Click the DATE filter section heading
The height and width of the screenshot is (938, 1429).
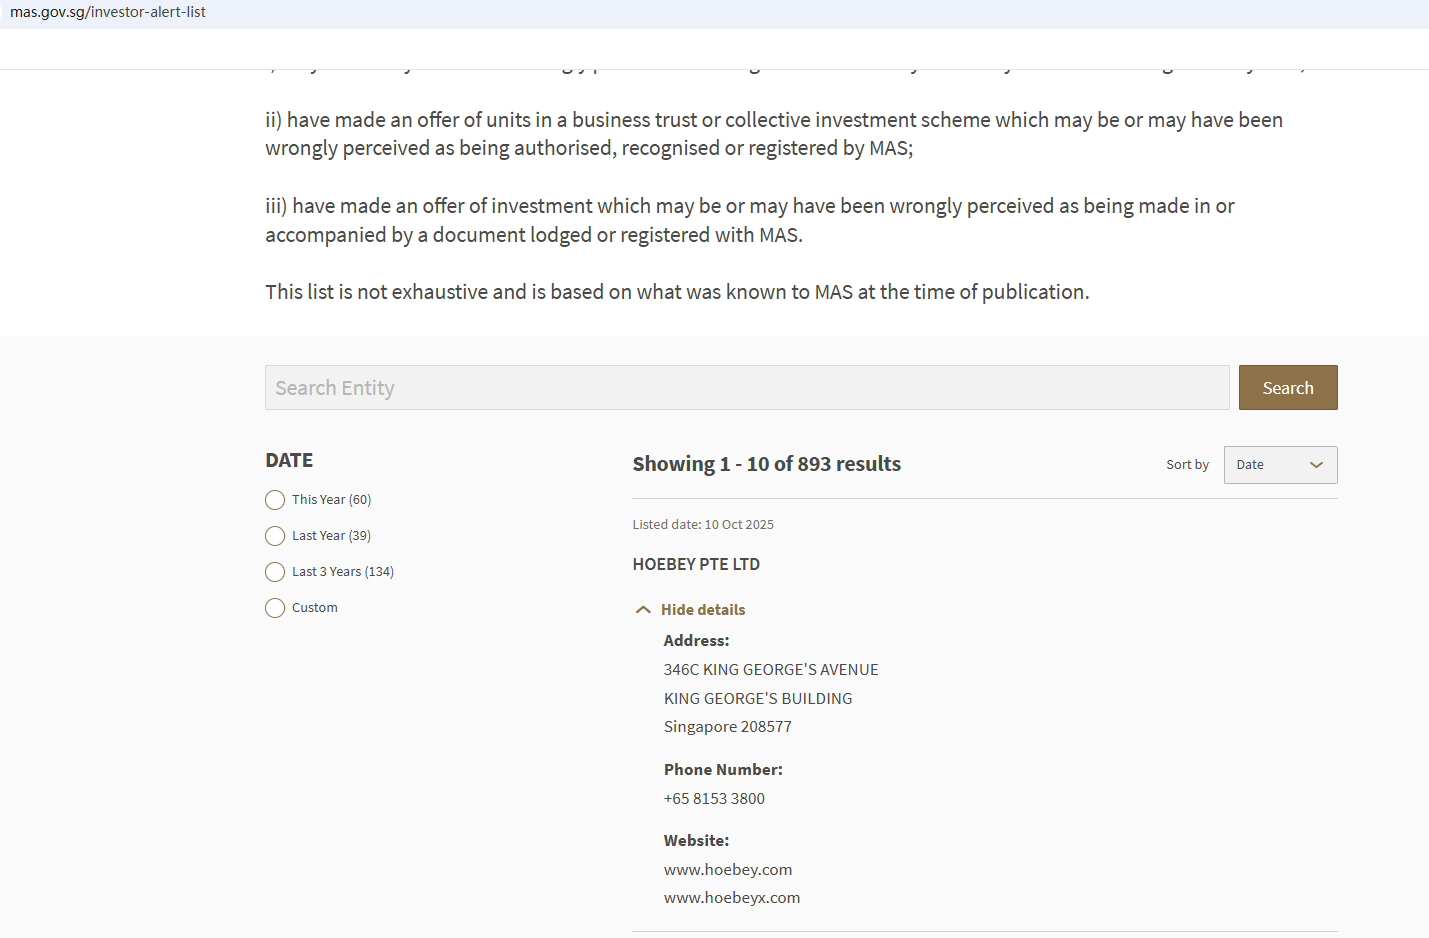pyautogui.click(x=289, y=461)
